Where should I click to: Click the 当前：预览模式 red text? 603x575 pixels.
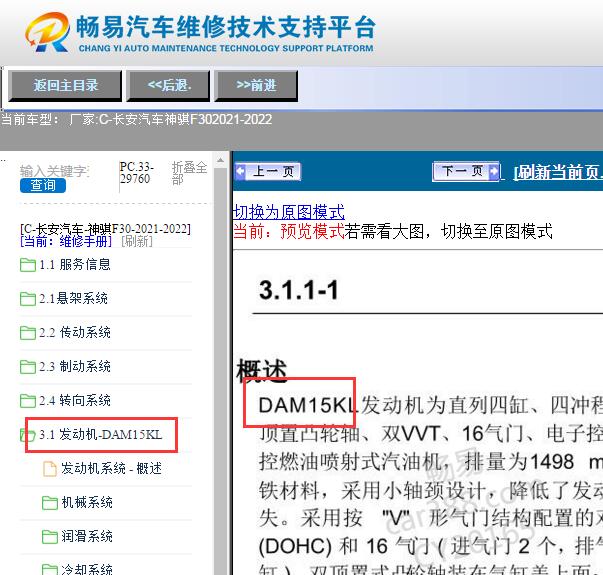[288, 232]
